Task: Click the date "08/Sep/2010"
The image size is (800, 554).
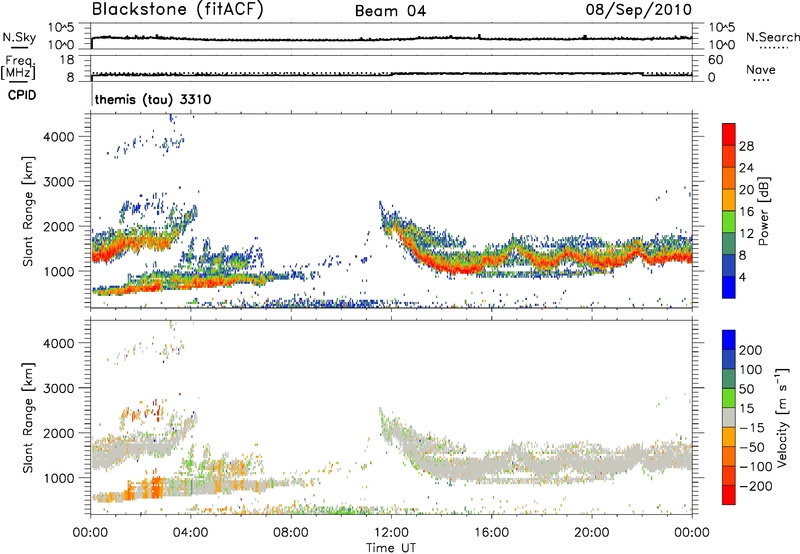Action: (638, 10)
